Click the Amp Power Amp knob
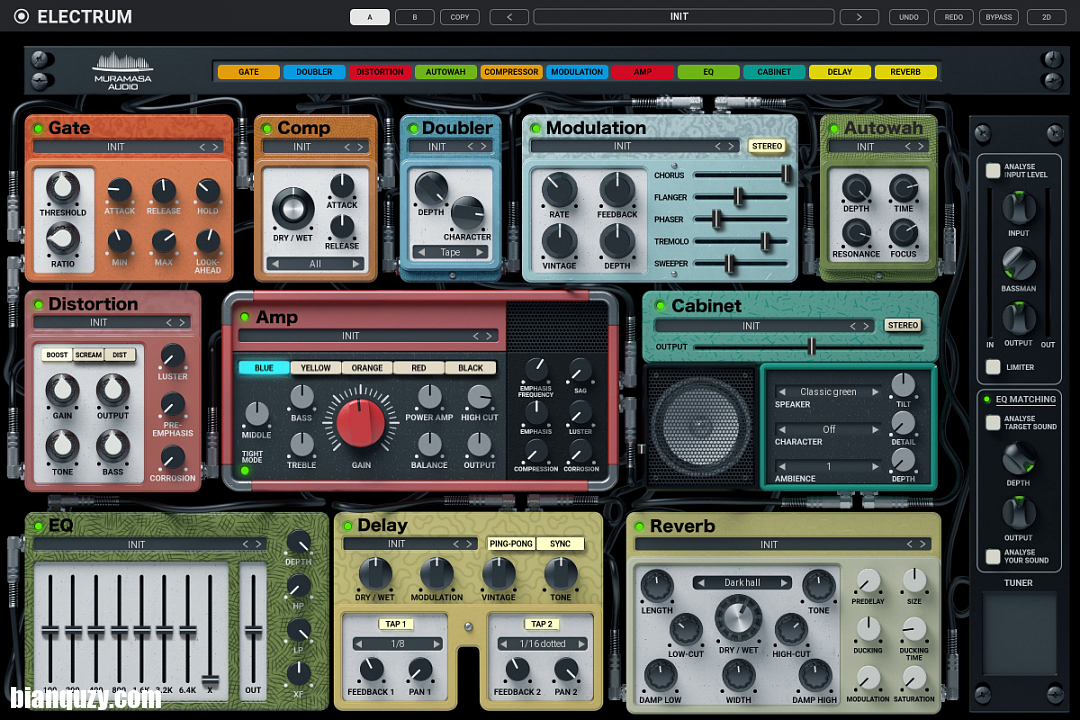 coord(429,398)
